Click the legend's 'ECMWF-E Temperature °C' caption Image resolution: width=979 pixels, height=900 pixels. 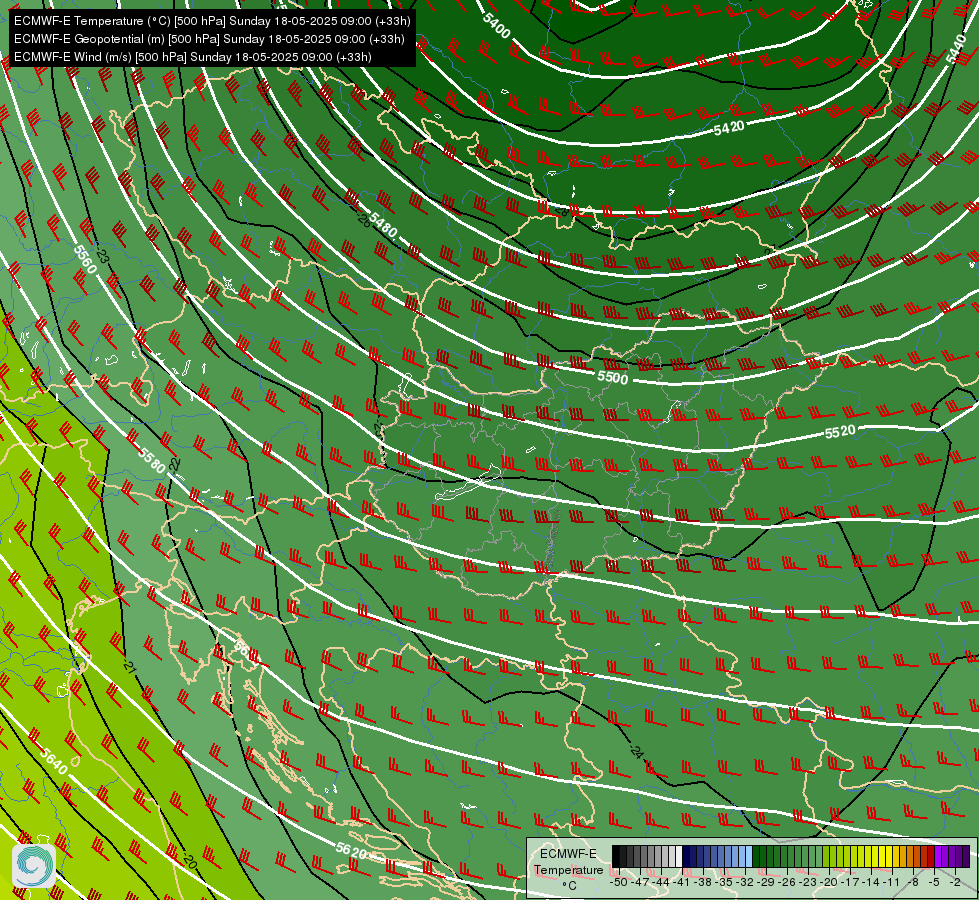coord(568,869)
